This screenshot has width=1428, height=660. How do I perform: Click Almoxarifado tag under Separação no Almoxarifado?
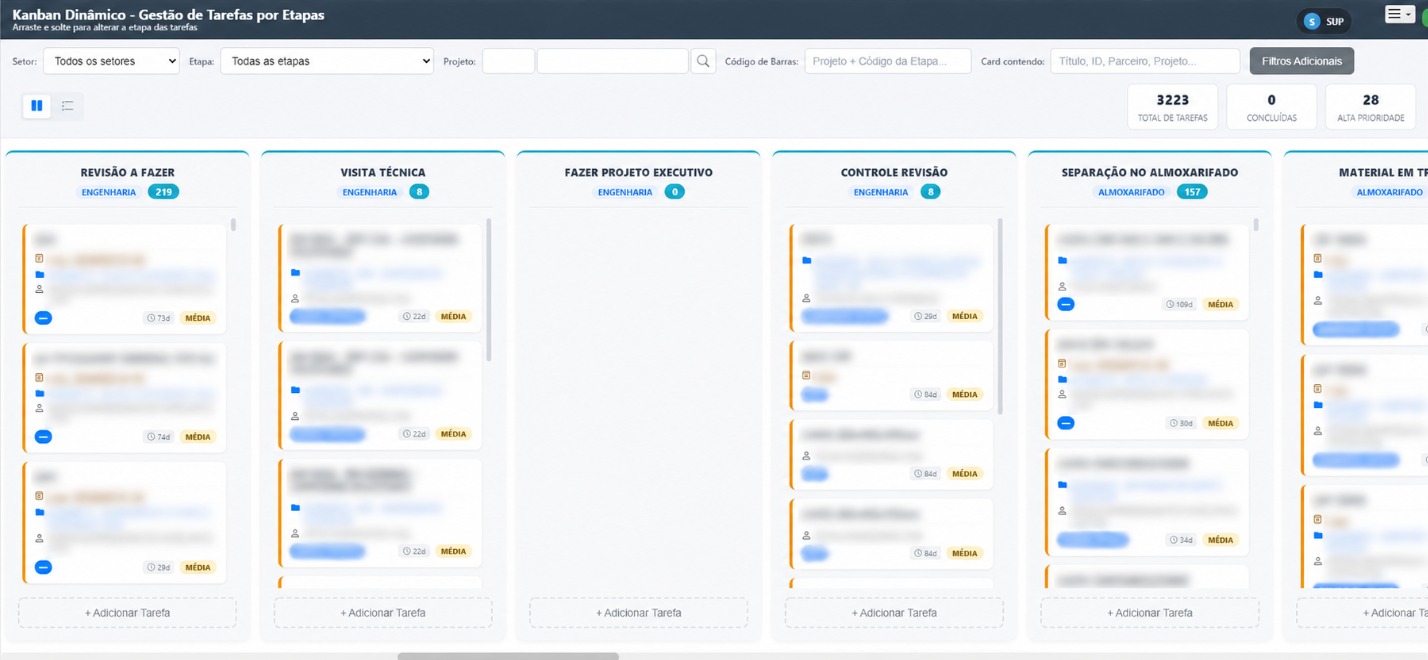pos(1131,192)
